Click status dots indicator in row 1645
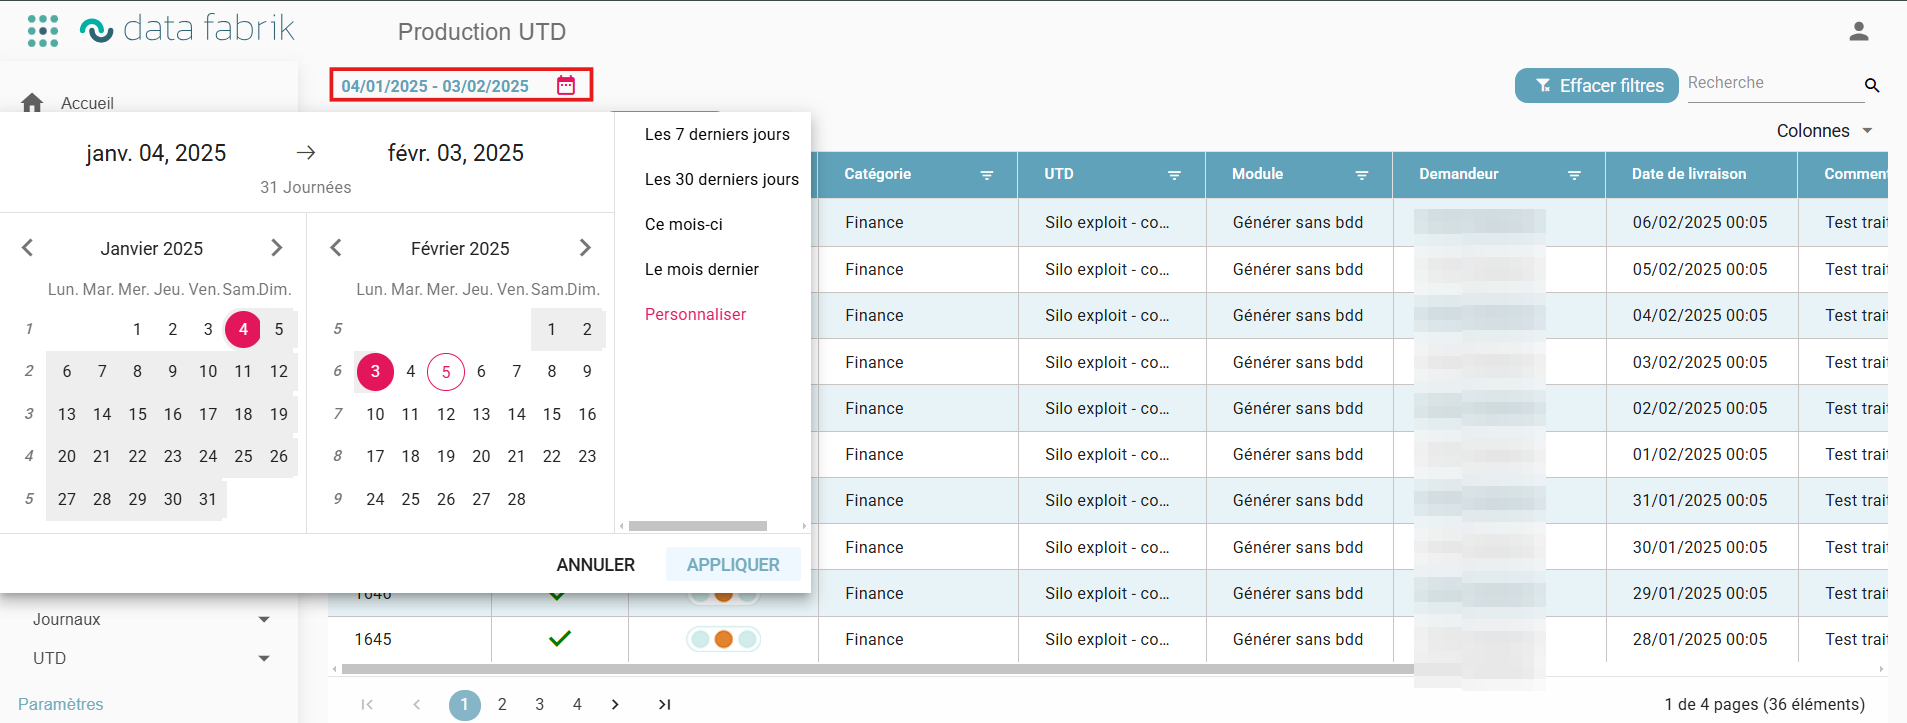Viewport: 1907px width, 723px height. pyautogui.click(x=723, y=639)
